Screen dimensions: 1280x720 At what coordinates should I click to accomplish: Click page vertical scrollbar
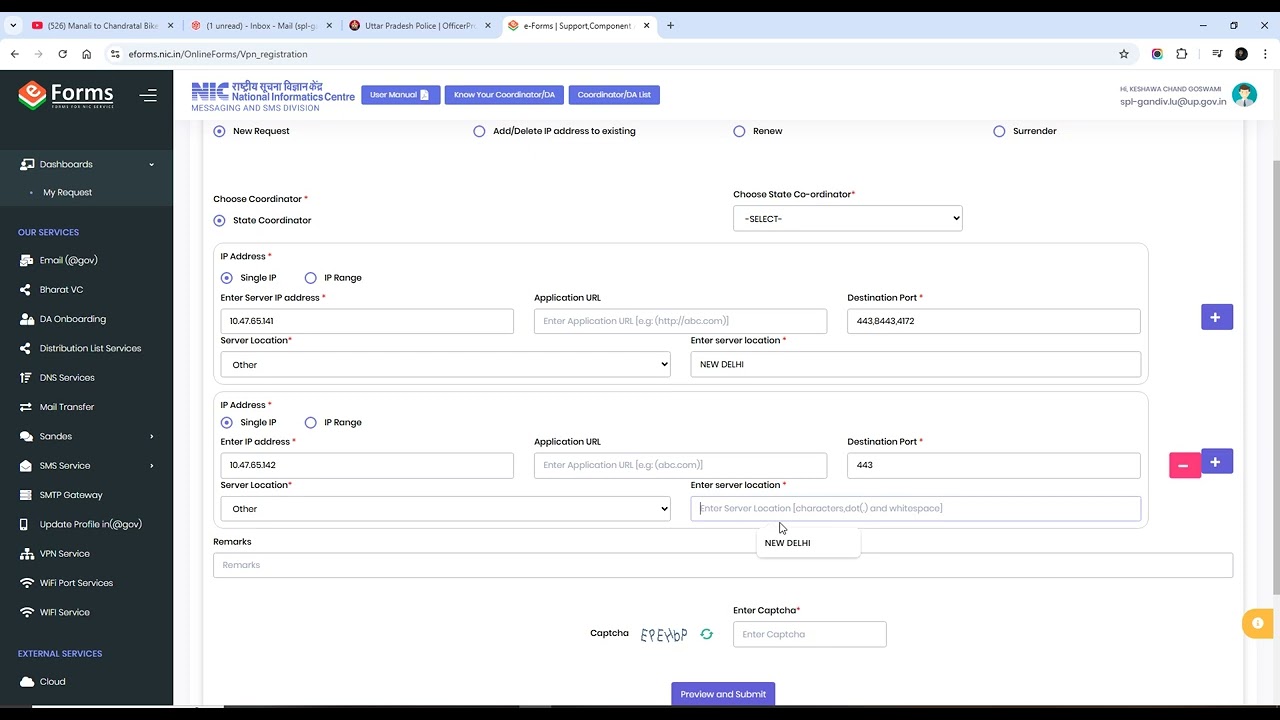click(1274, 380)
